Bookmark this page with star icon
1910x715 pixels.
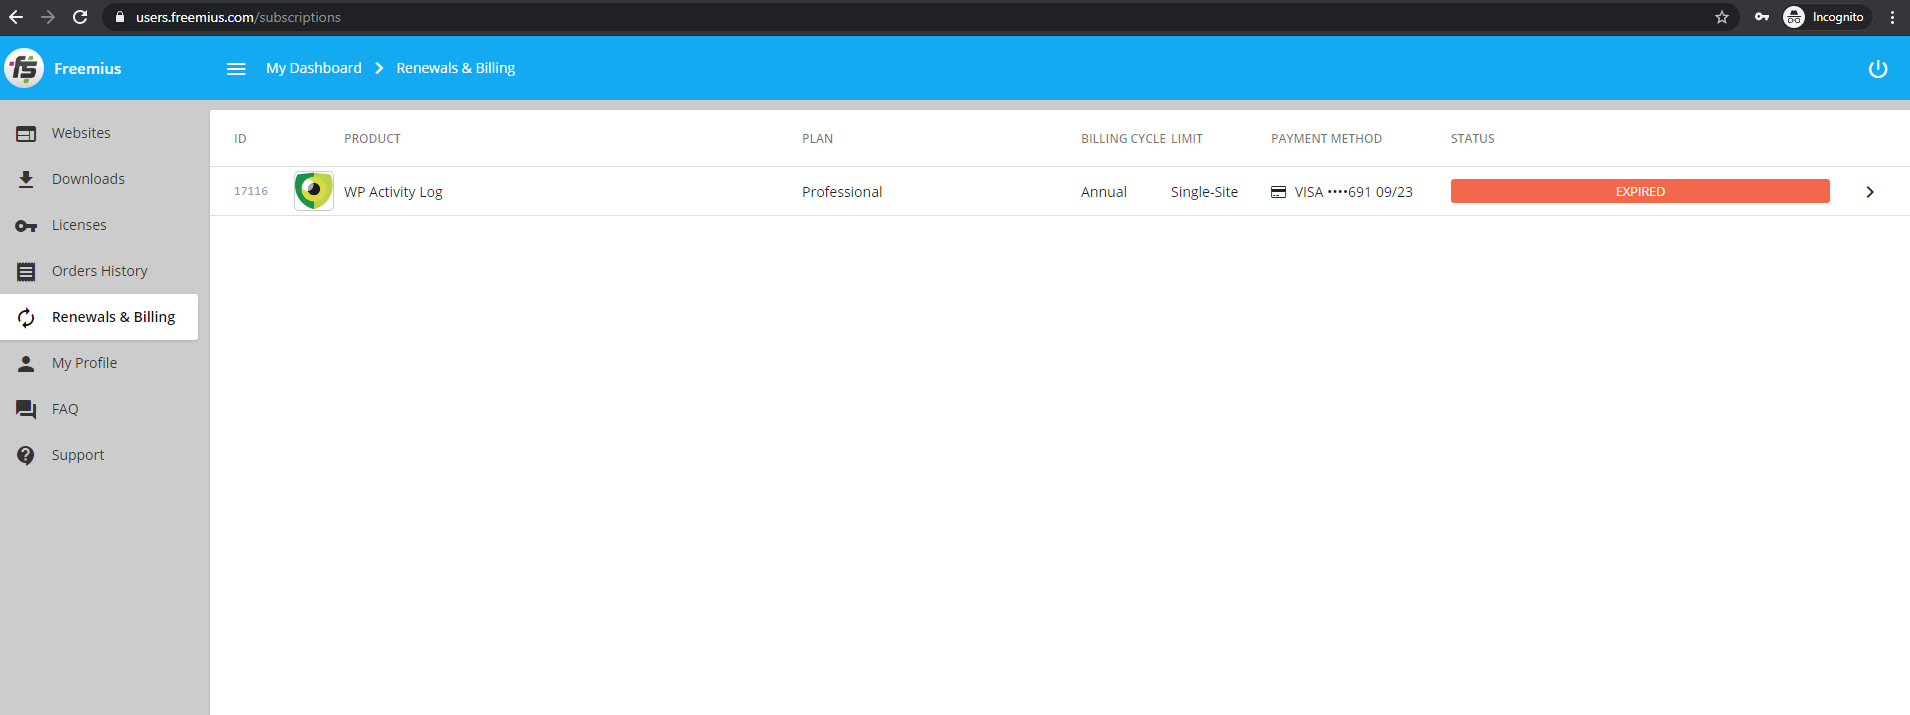1722,17
